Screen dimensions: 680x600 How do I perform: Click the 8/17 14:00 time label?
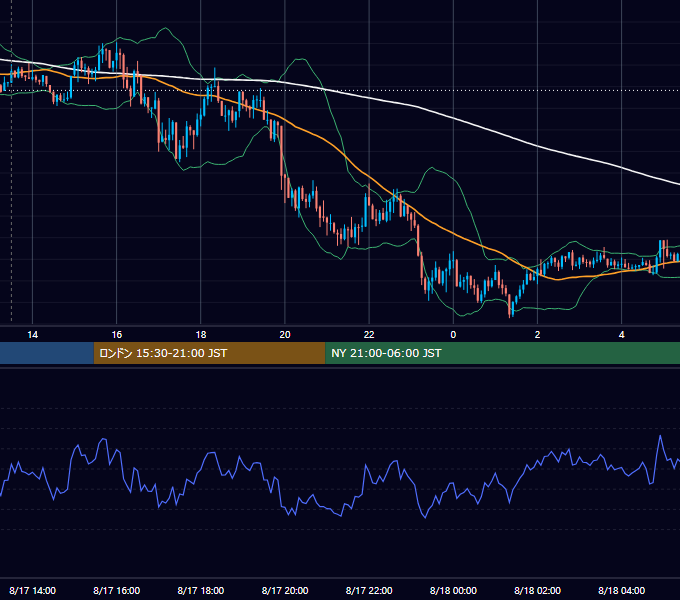pos(33,590)
